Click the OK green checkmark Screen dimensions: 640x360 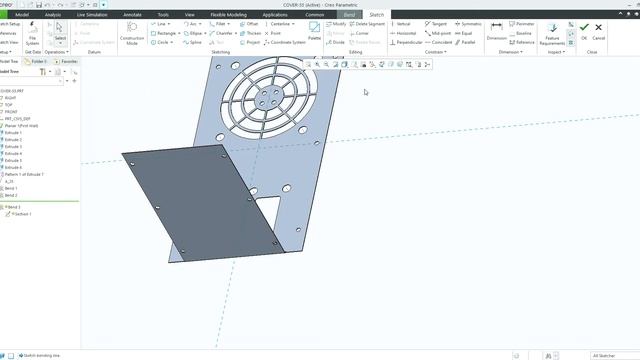[584, 31]
